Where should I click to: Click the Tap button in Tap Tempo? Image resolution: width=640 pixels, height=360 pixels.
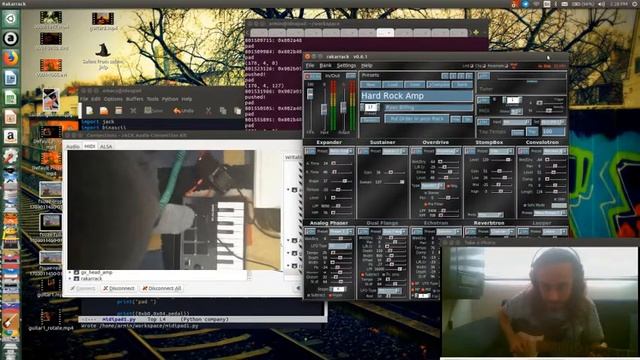coord(532,132)
